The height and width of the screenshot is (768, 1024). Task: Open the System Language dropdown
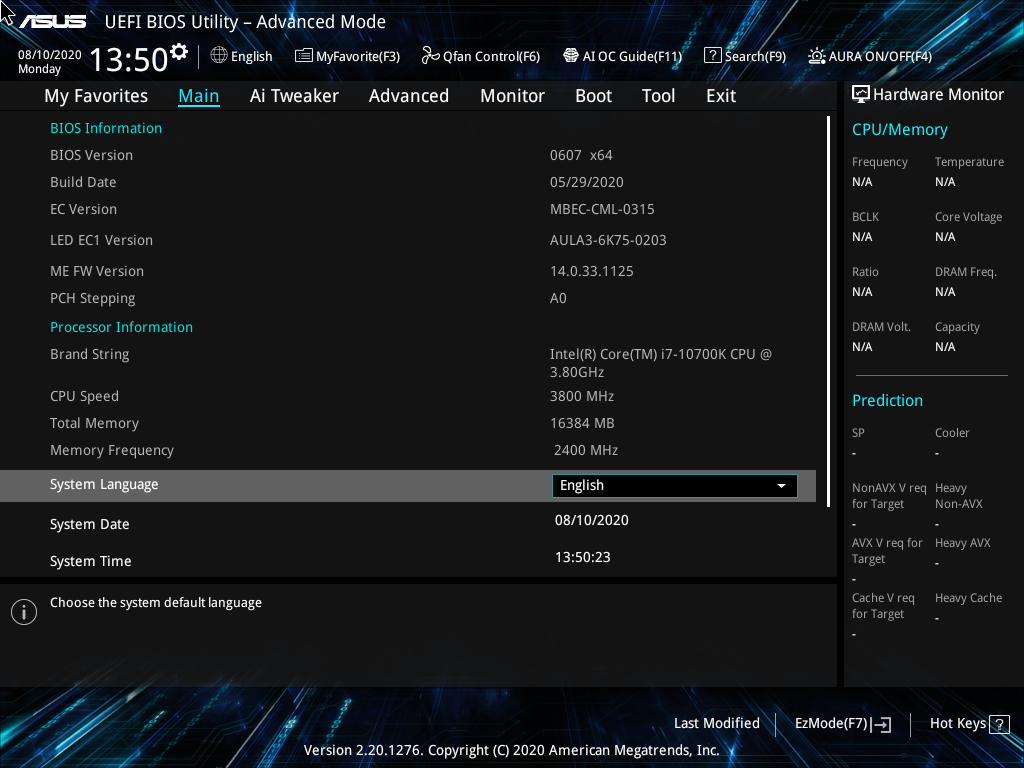(673, 485)
